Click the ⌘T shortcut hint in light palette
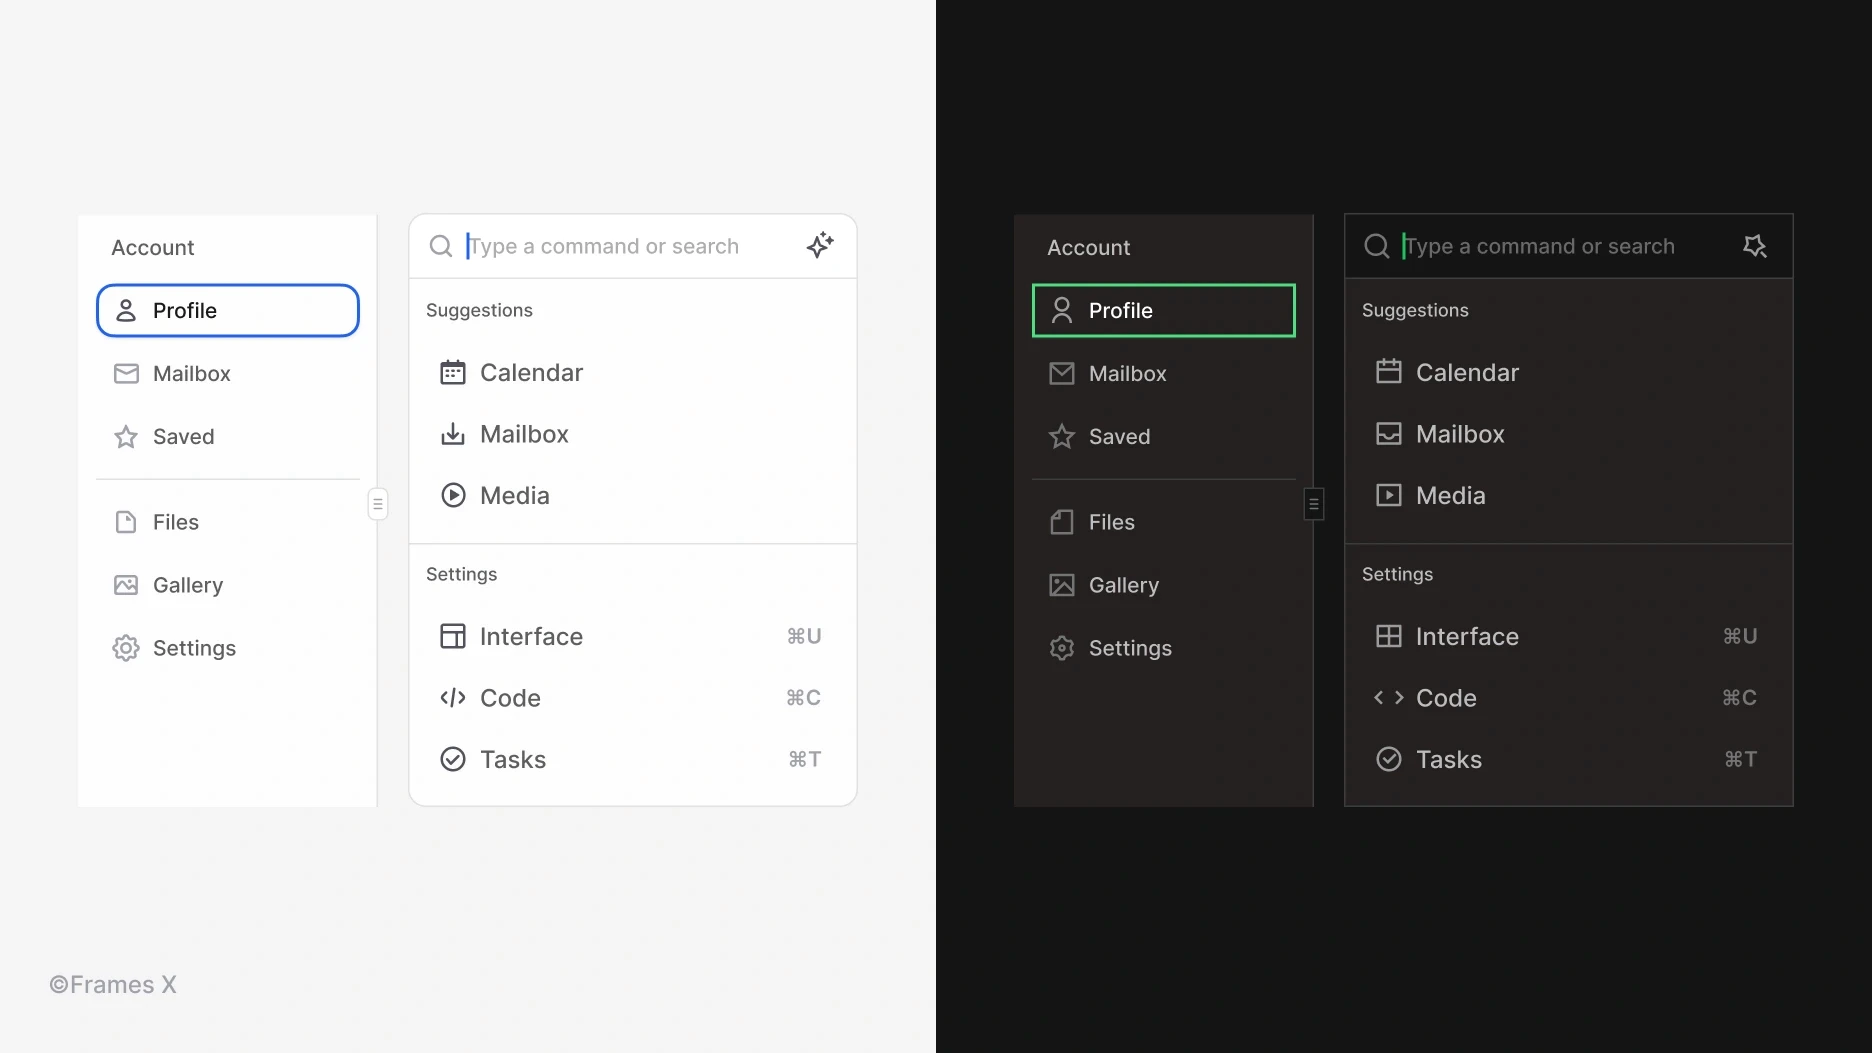 [805, 759]
